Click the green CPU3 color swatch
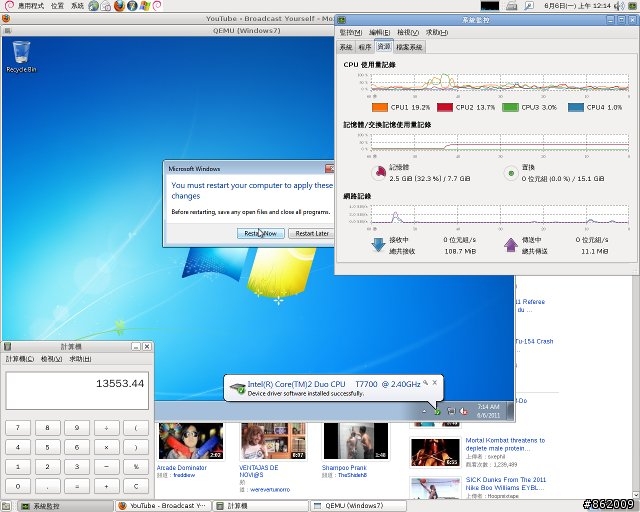The image size is (640, 512). (x=510, y=107)
